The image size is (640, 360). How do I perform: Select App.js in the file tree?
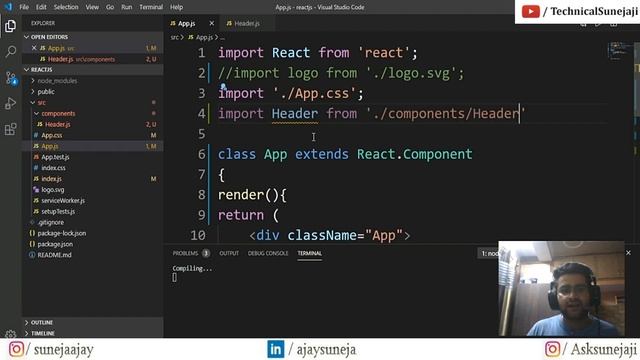click(x=93, y=146)
